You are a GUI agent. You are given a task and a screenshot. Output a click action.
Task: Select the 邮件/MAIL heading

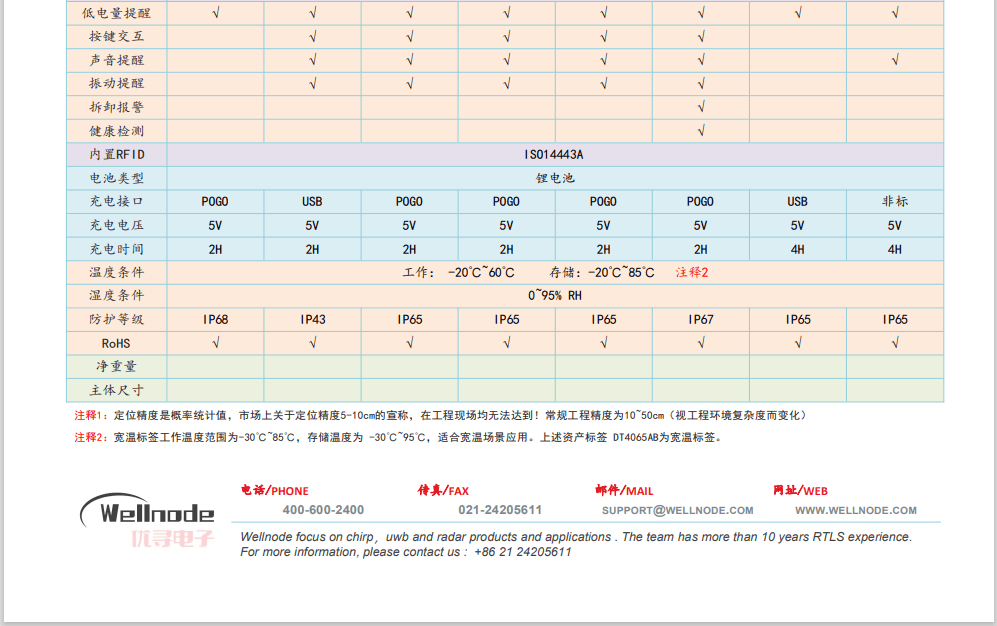[624, 490]
